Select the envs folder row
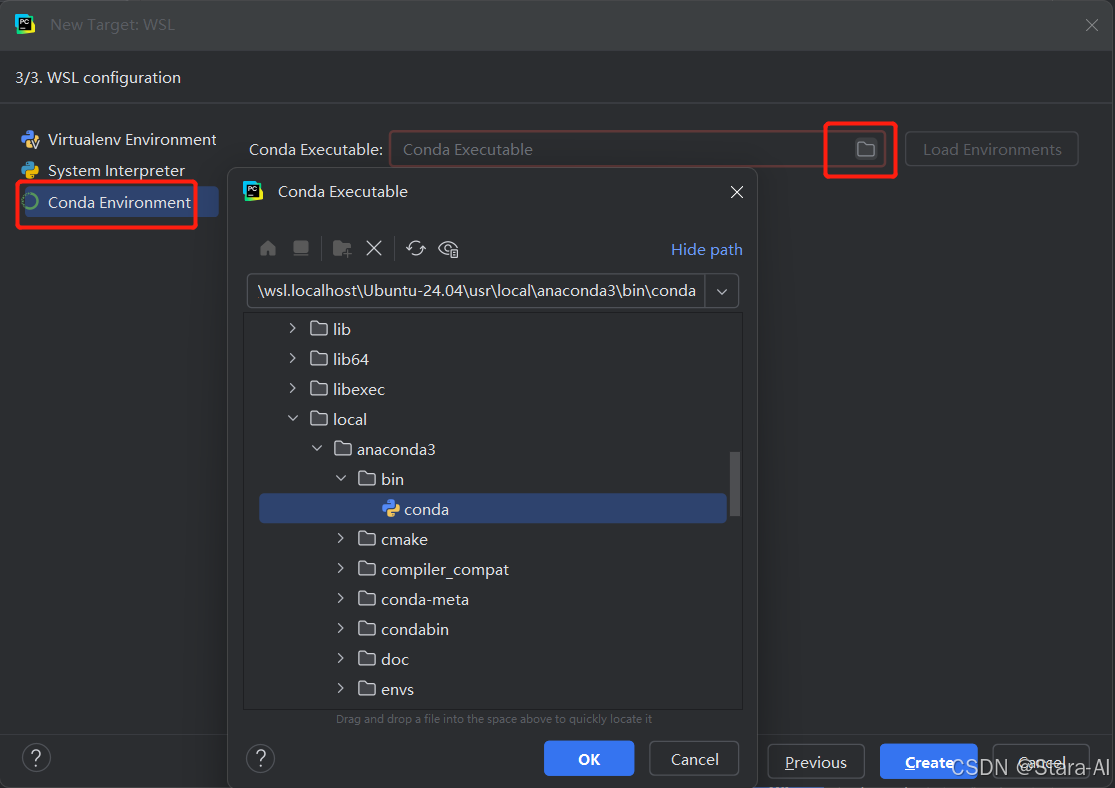Viewport: 1115px width, 788px height. coord(492,688)
